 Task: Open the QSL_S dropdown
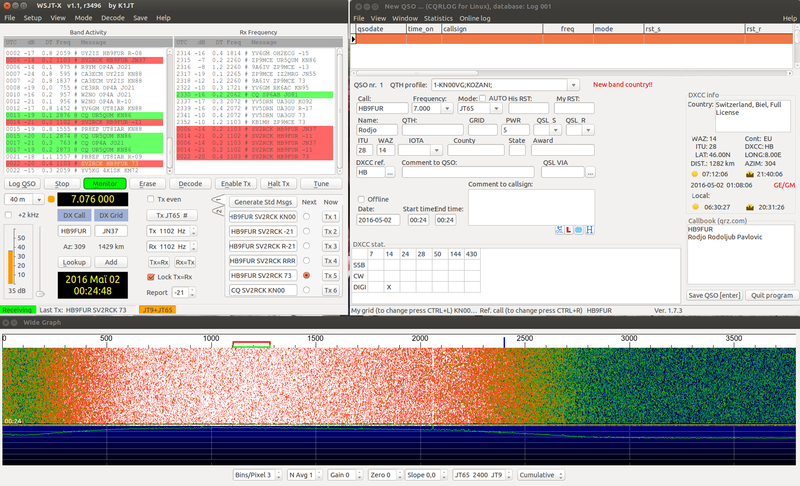point(556,131)
